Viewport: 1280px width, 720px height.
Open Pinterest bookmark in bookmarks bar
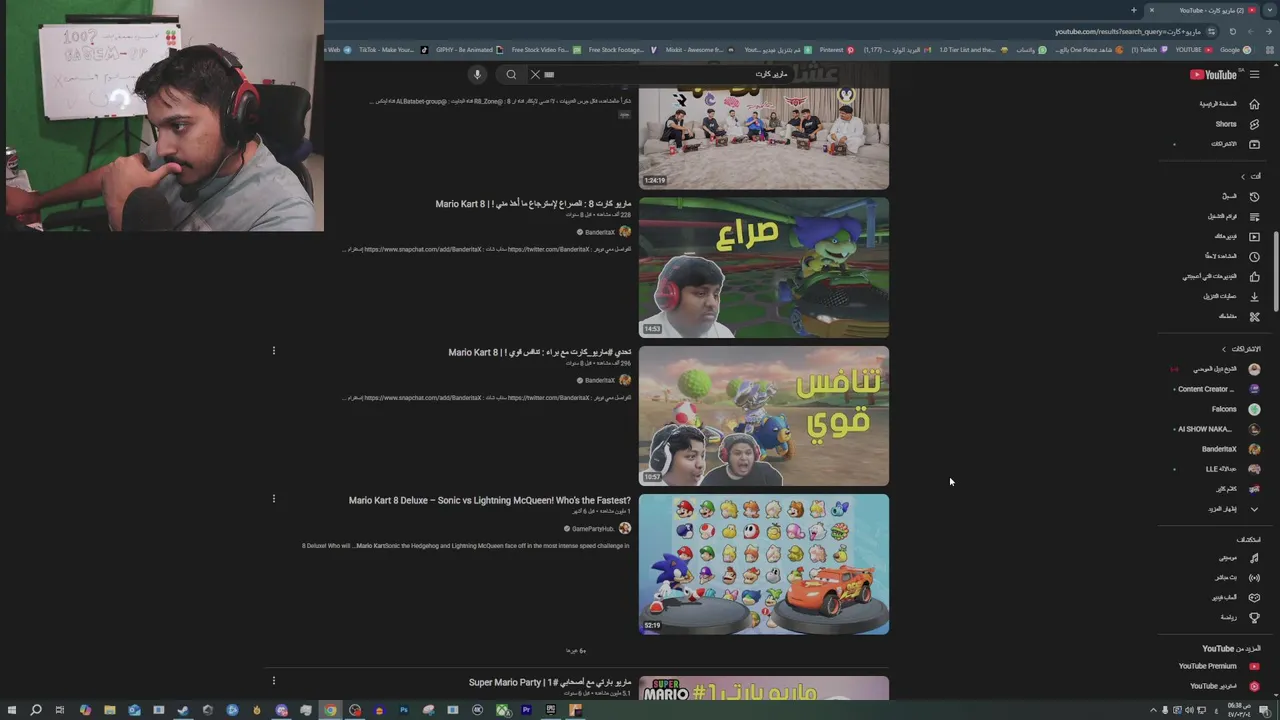(x=836, y=50)
